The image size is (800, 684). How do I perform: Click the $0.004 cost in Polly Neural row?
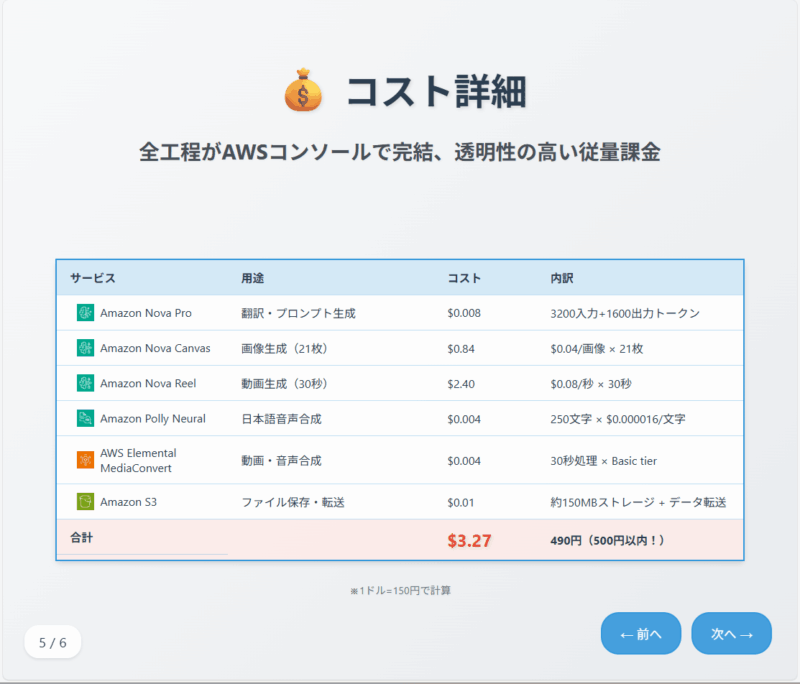[464, 419]
